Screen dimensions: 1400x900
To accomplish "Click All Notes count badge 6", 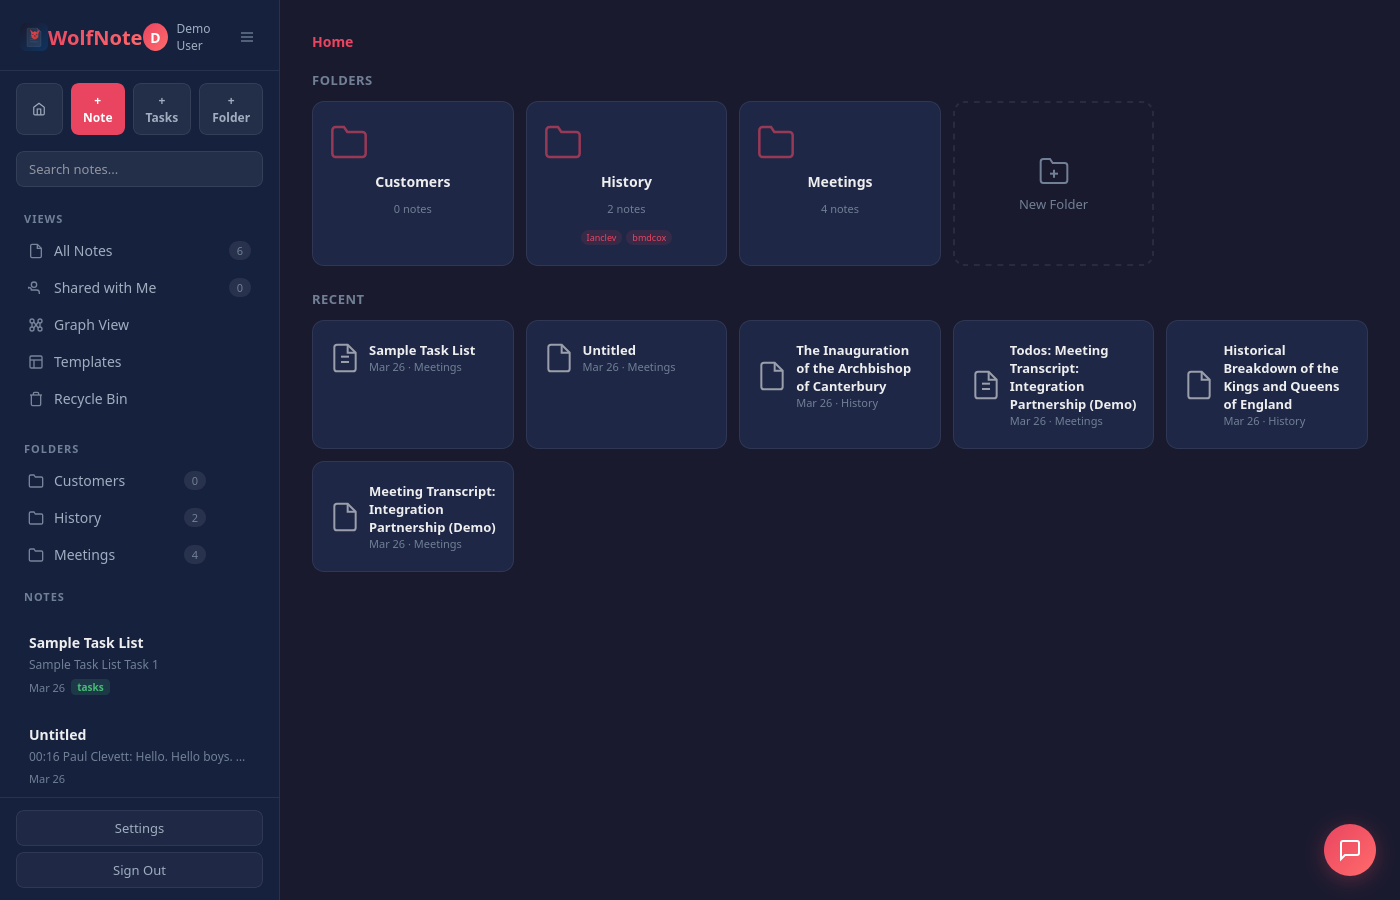I will (240, 251).
